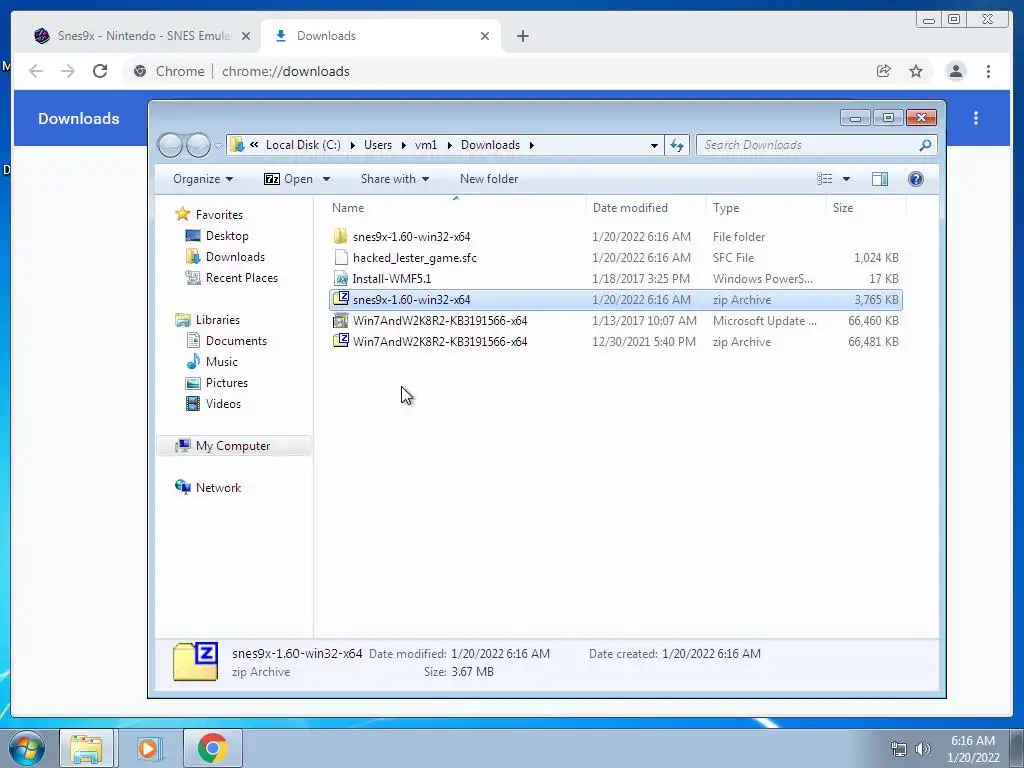Open Chrome's three-dot main menu

tap(988, 71)
